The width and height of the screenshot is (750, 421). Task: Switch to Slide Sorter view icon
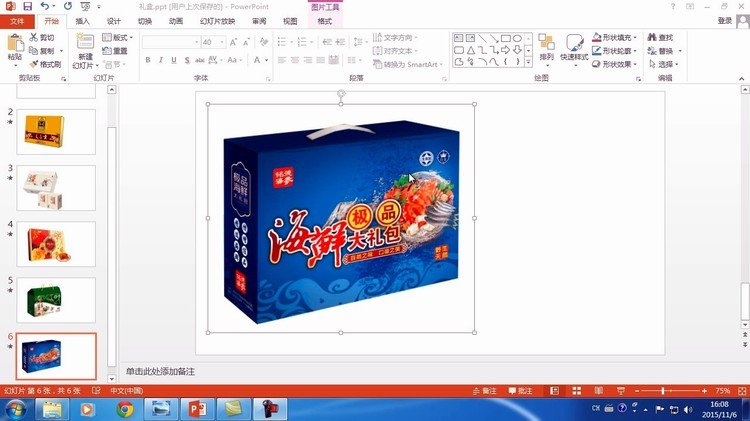click(x=577, y=391)
